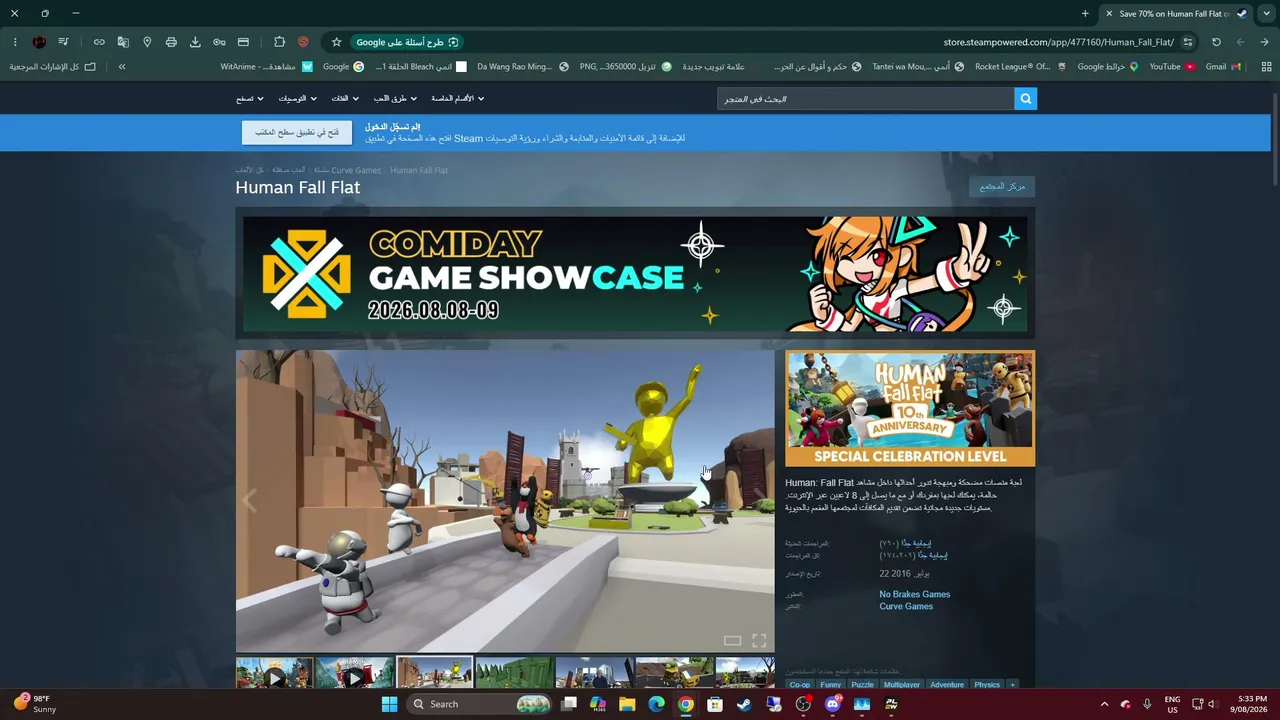Expand the تصفح store menu
The height and width of the screenshot is (720, 1280).
pos(249,99)
